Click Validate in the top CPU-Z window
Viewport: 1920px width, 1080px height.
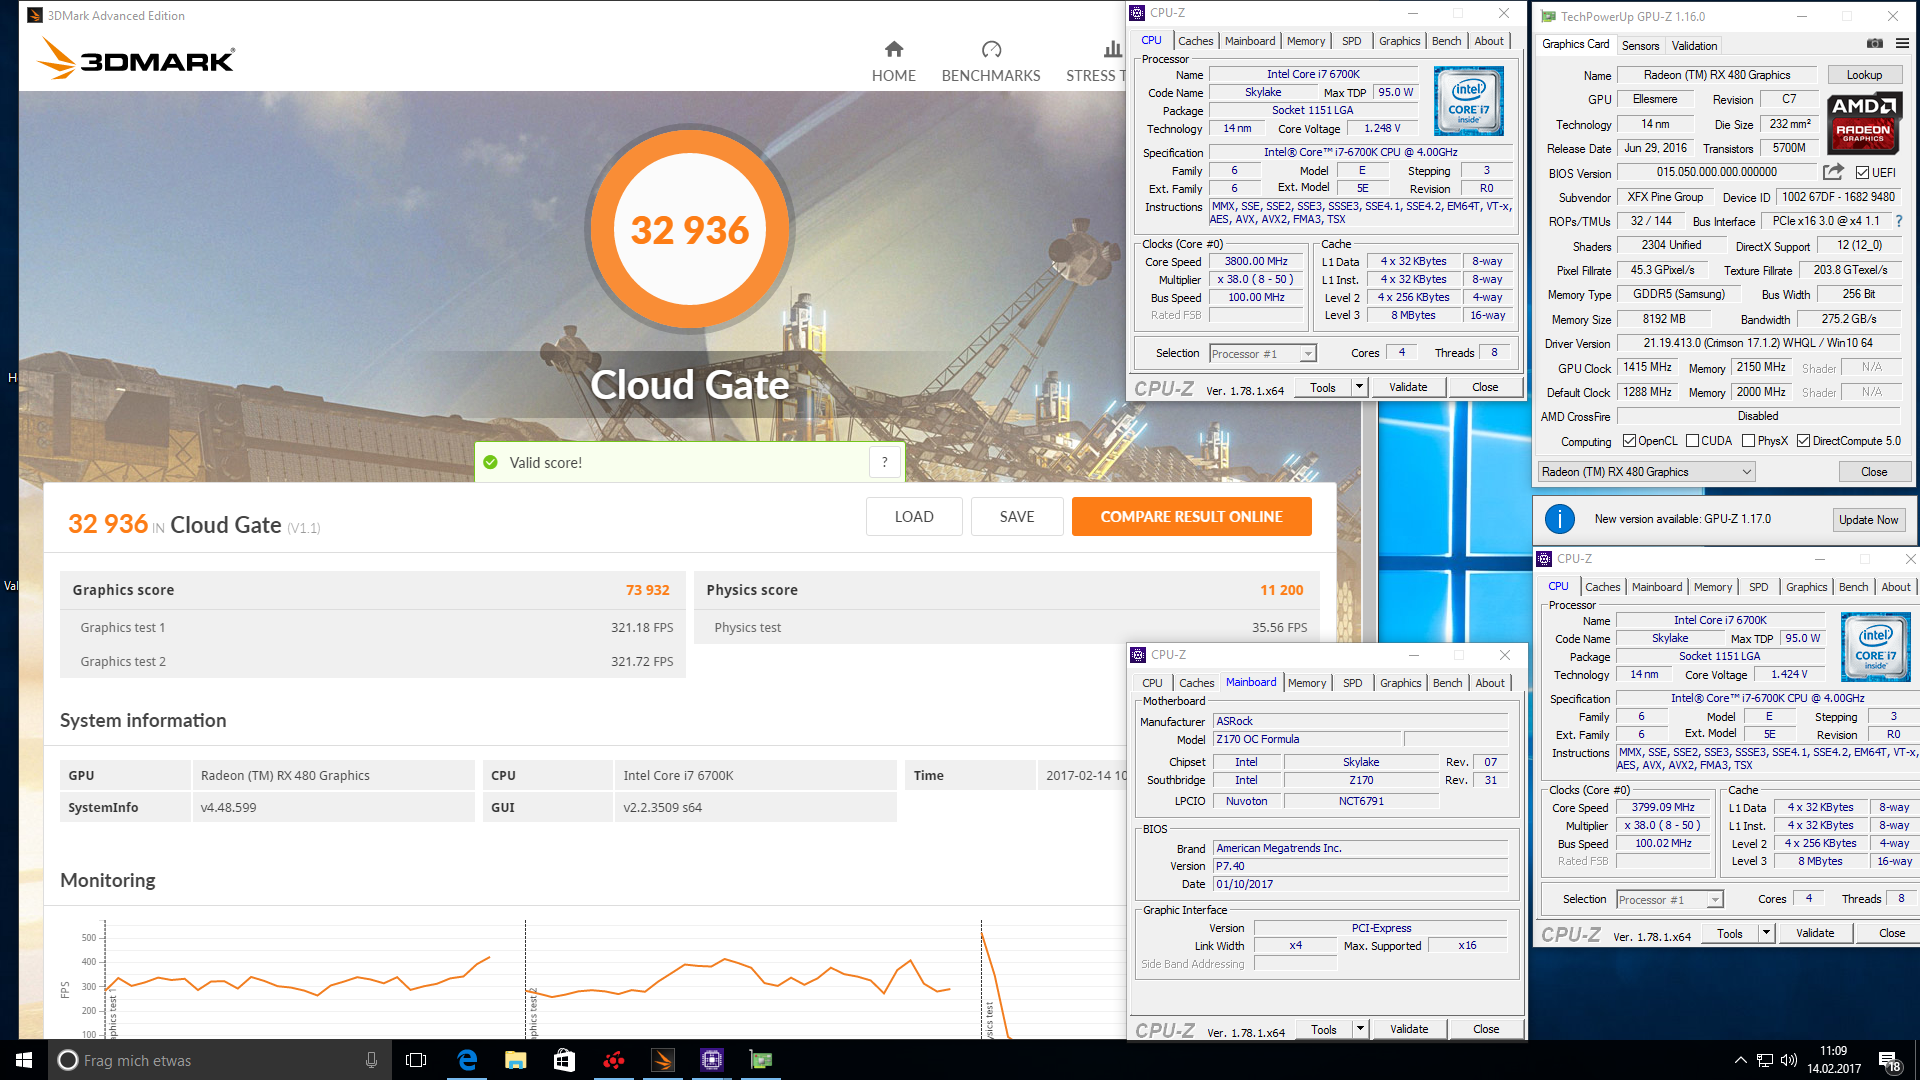point(1408,387)
